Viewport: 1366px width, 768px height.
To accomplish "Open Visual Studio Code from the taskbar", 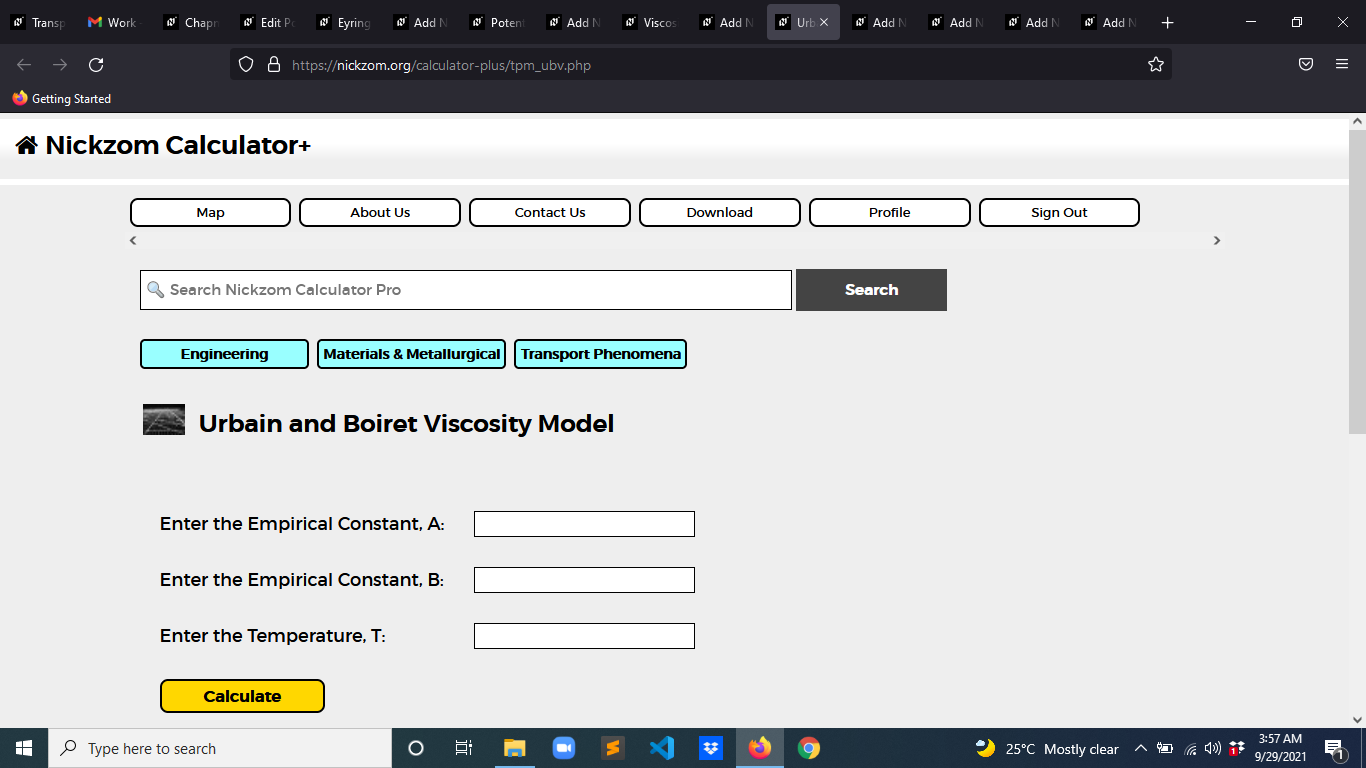I will [x=662, y=748].
